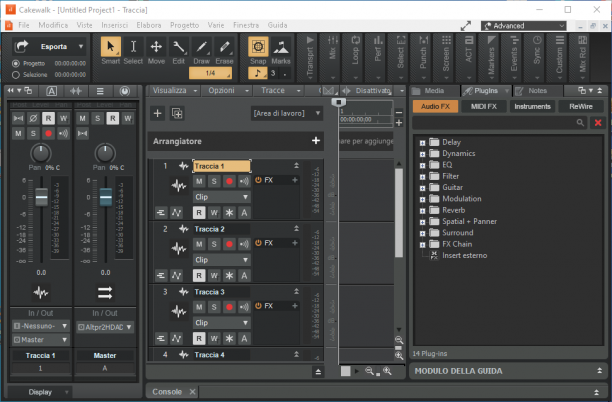Switch to the Media browser tab
The height and width of the screenshot is (402, 612).
pos(434,91)
